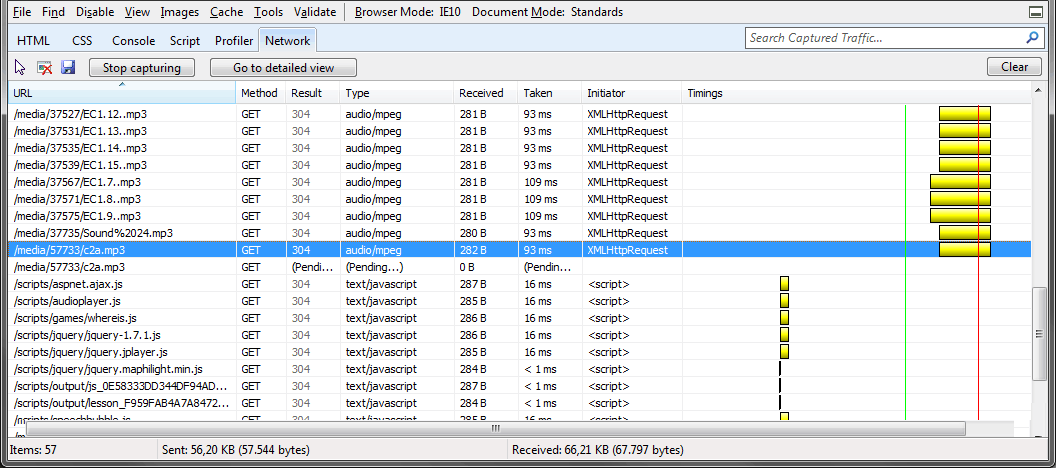Screen dimensions: 1056x468
Task: Select the /media/37567/EC1.7..mp3 row
Action: pos(519,182)
